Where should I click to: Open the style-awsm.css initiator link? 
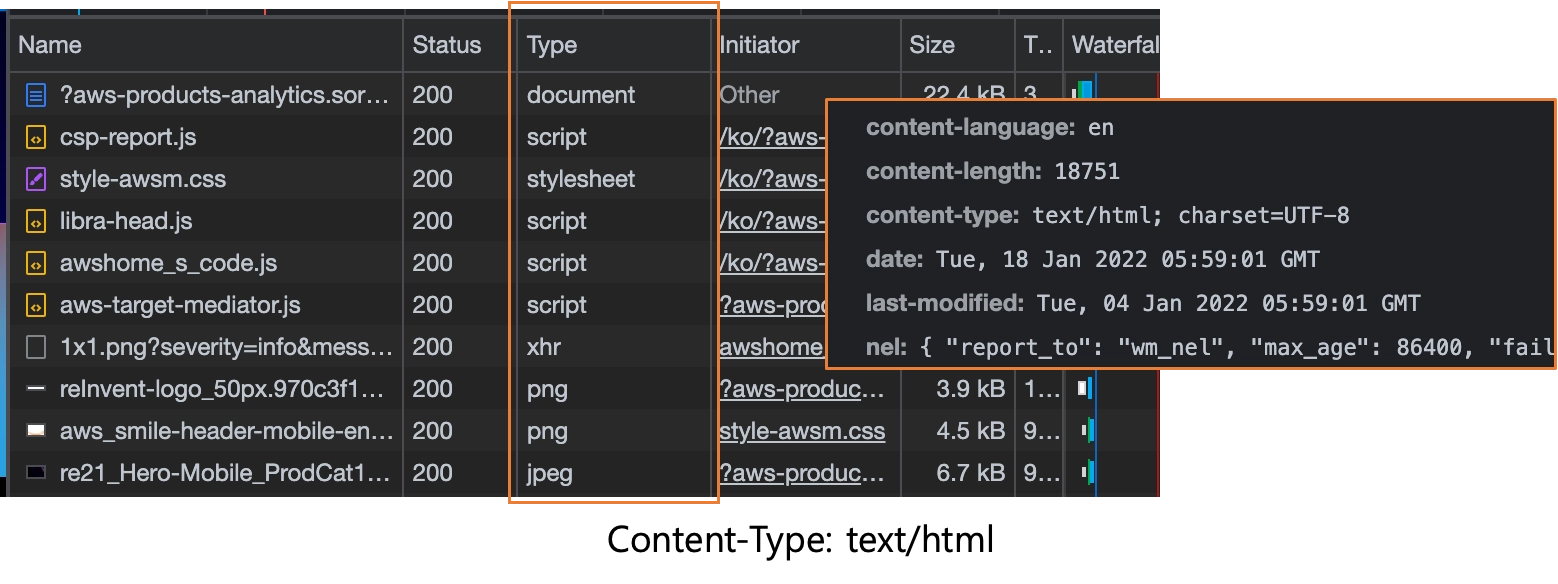pyautogui.click(x=801, y=431)
